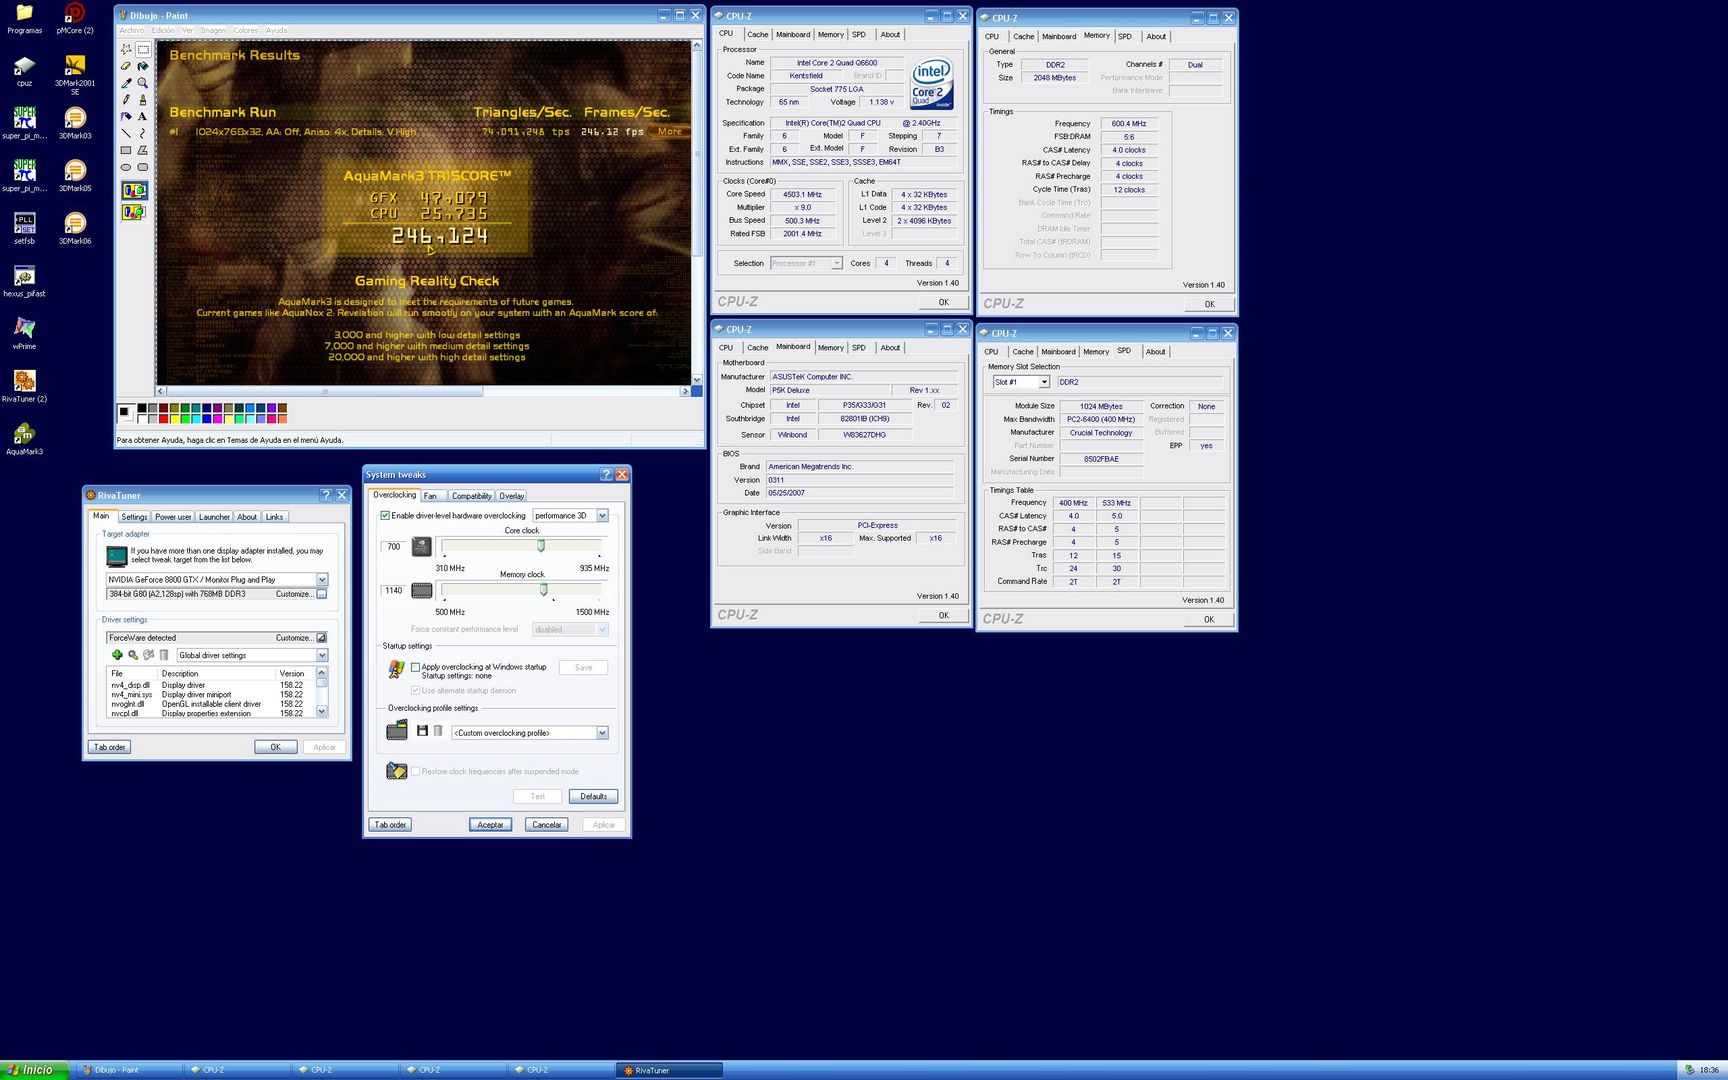The image size is (1728, 1080).
Task: Open the Slot #1 dropdown in CPU-Z SPD
Action: click(x=1044, y=382)
